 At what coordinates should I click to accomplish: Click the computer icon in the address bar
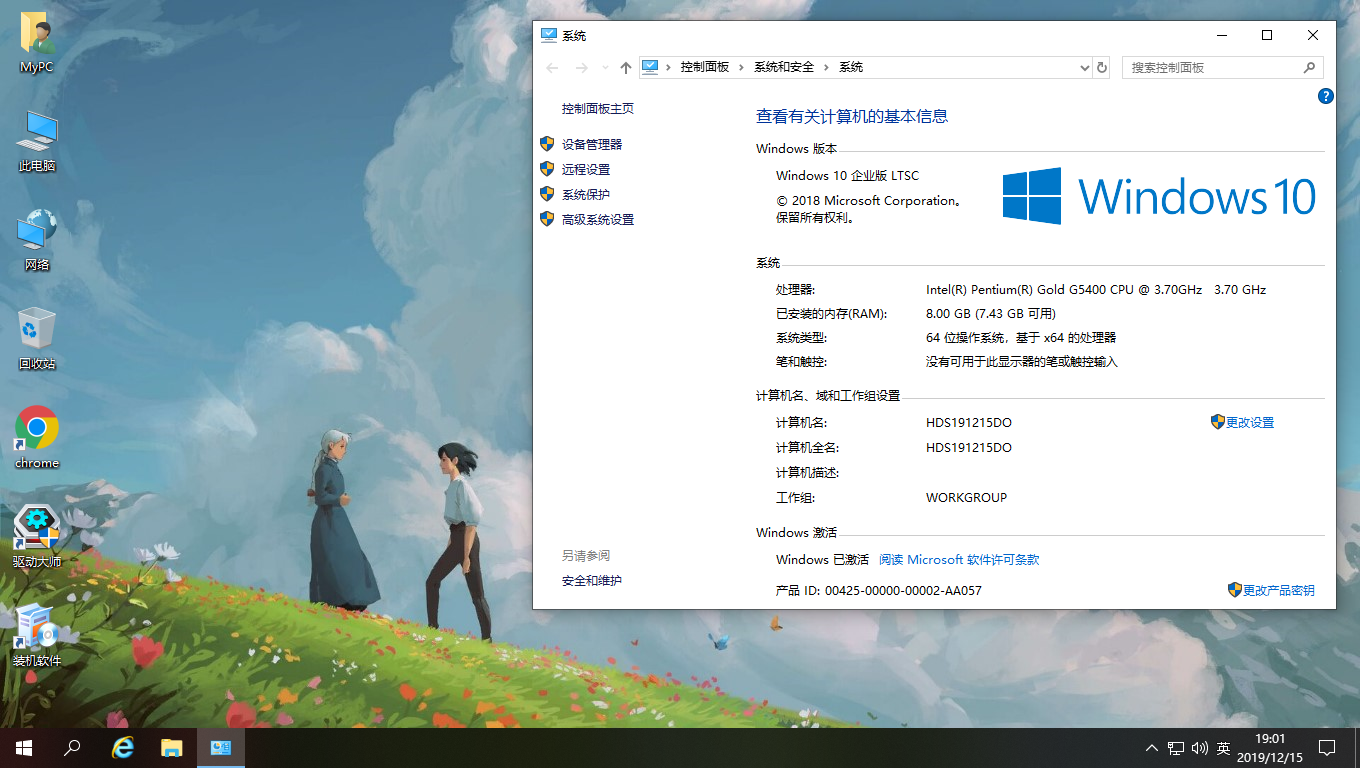pyautogui.click(x=650, y=67)
